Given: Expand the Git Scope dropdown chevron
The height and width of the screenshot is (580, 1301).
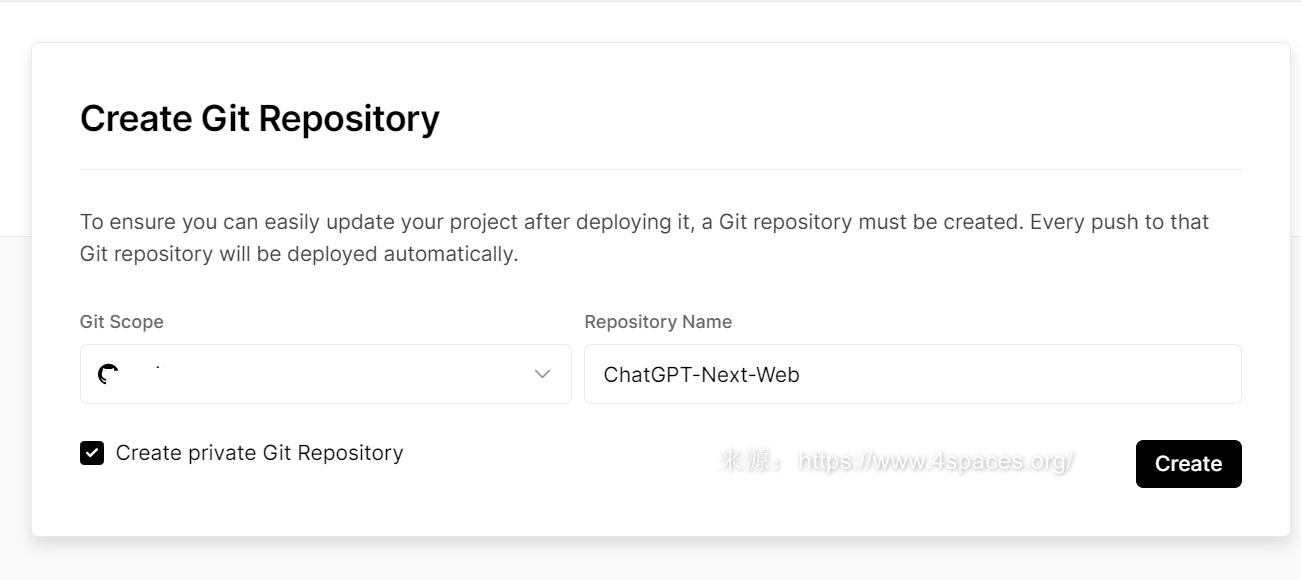Looking at the screenshot, I should 543,374.
